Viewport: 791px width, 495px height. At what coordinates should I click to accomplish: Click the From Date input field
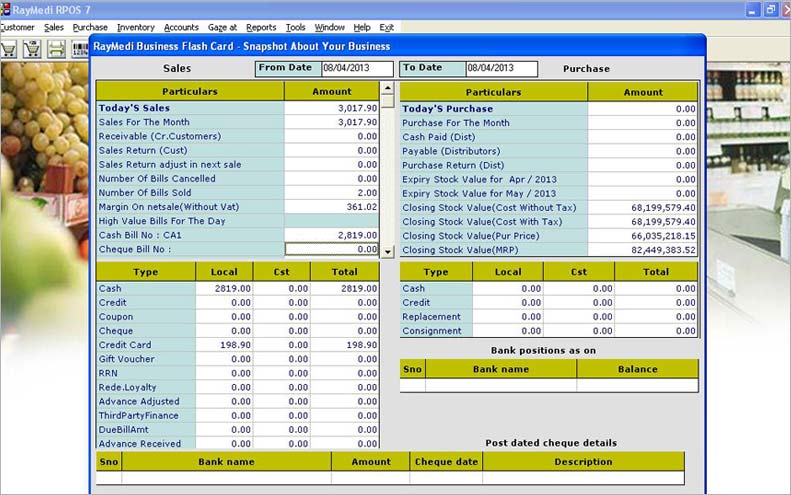pyautogui.click(x=356, y=68)
